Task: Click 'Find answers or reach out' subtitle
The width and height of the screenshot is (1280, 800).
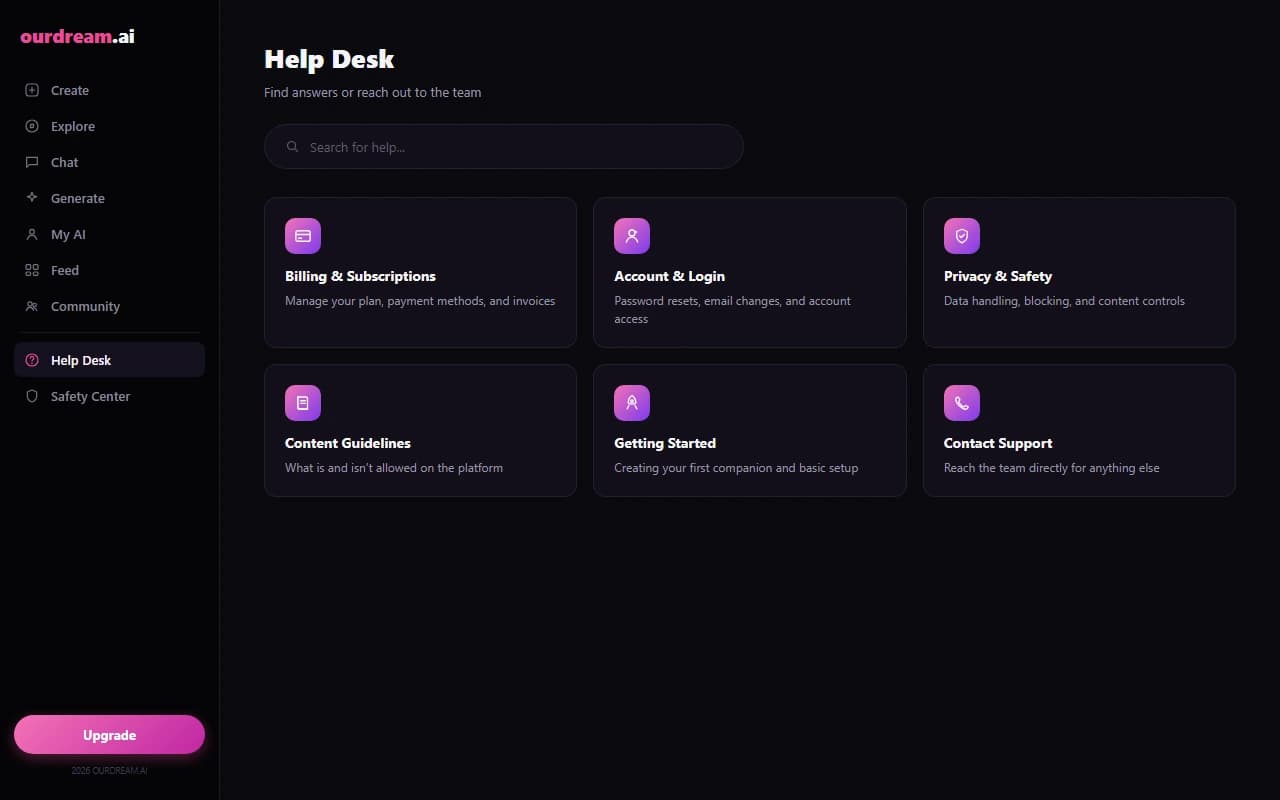Action: (372, 92)
